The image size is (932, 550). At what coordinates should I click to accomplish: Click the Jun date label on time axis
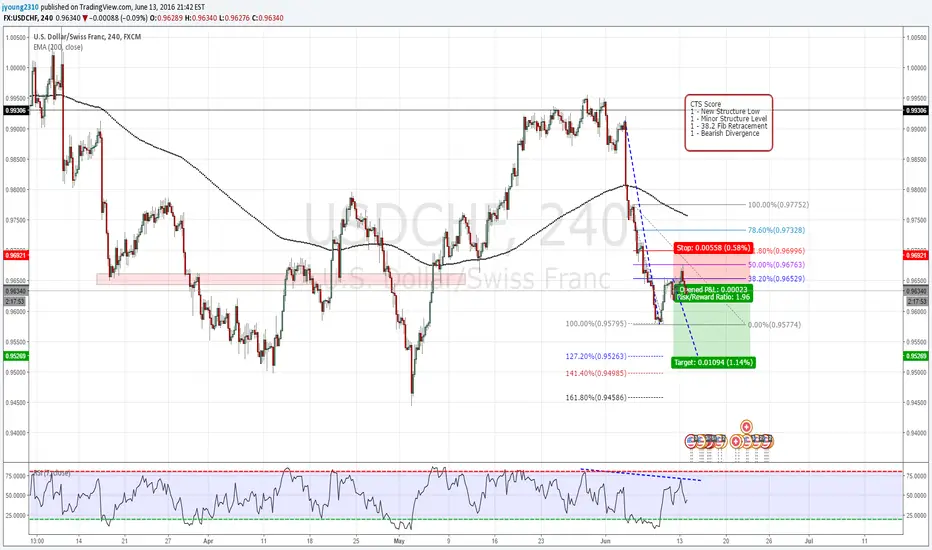coord(605,542)
